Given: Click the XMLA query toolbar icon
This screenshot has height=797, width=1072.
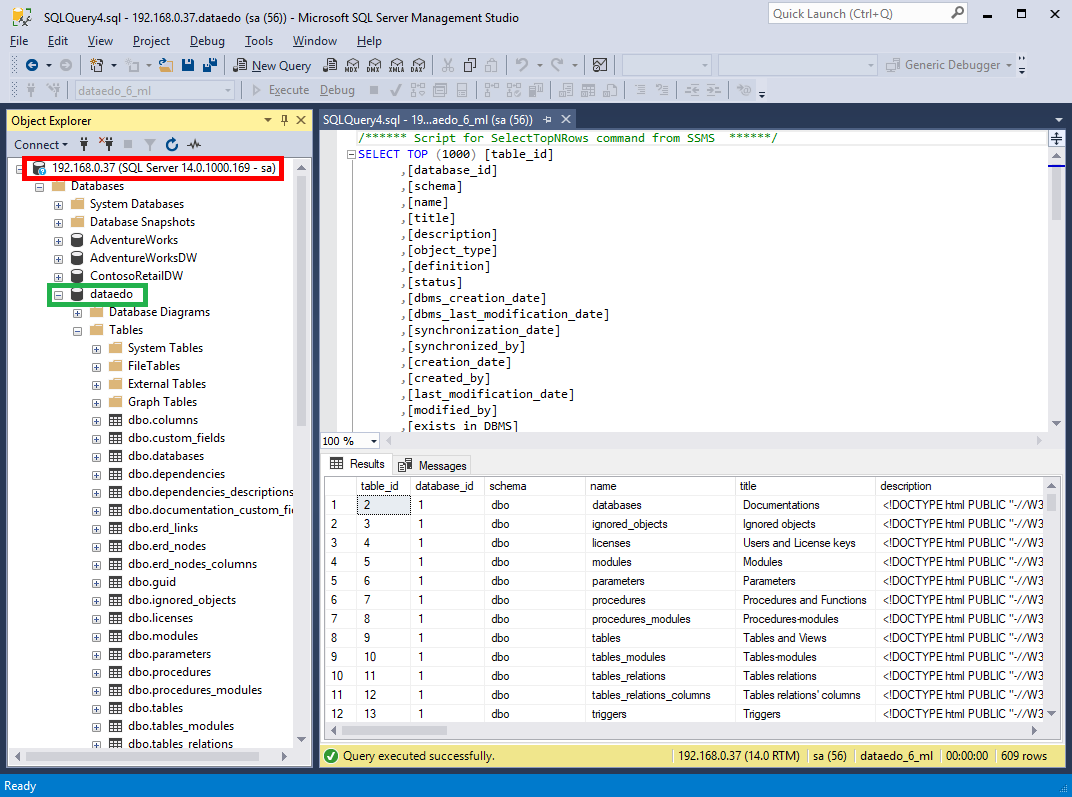Looking at the screenshot, I should [396, 65].
